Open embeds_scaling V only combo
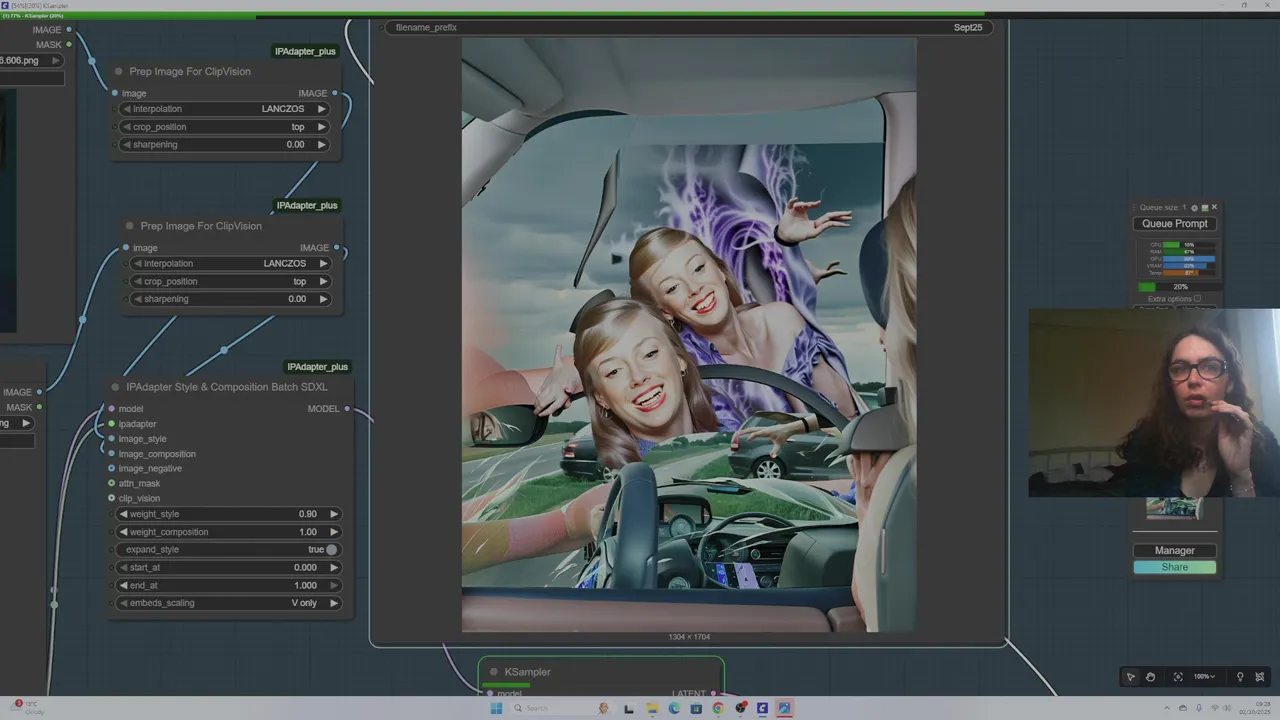Image resolution: width=1280 pixels, height=720 pixels. tap(230, 603)
